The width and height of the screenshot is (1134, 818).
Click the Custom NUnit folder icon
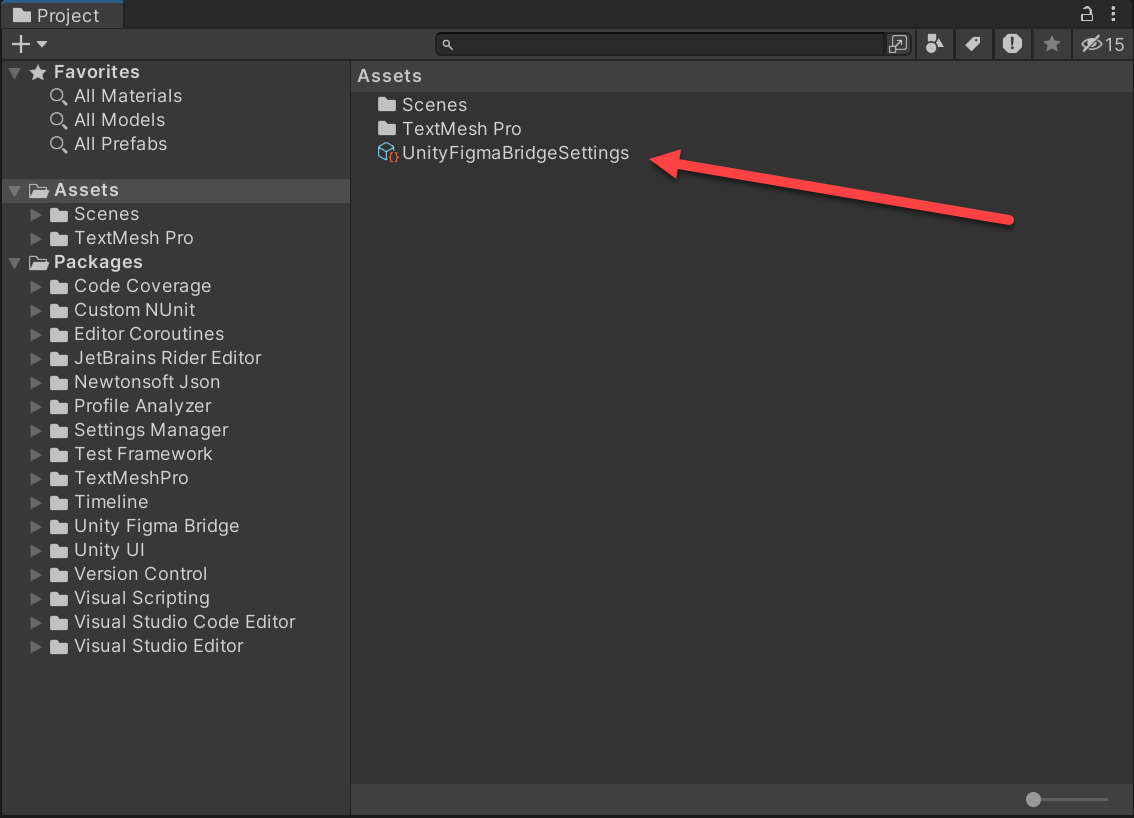coord(59,310)
